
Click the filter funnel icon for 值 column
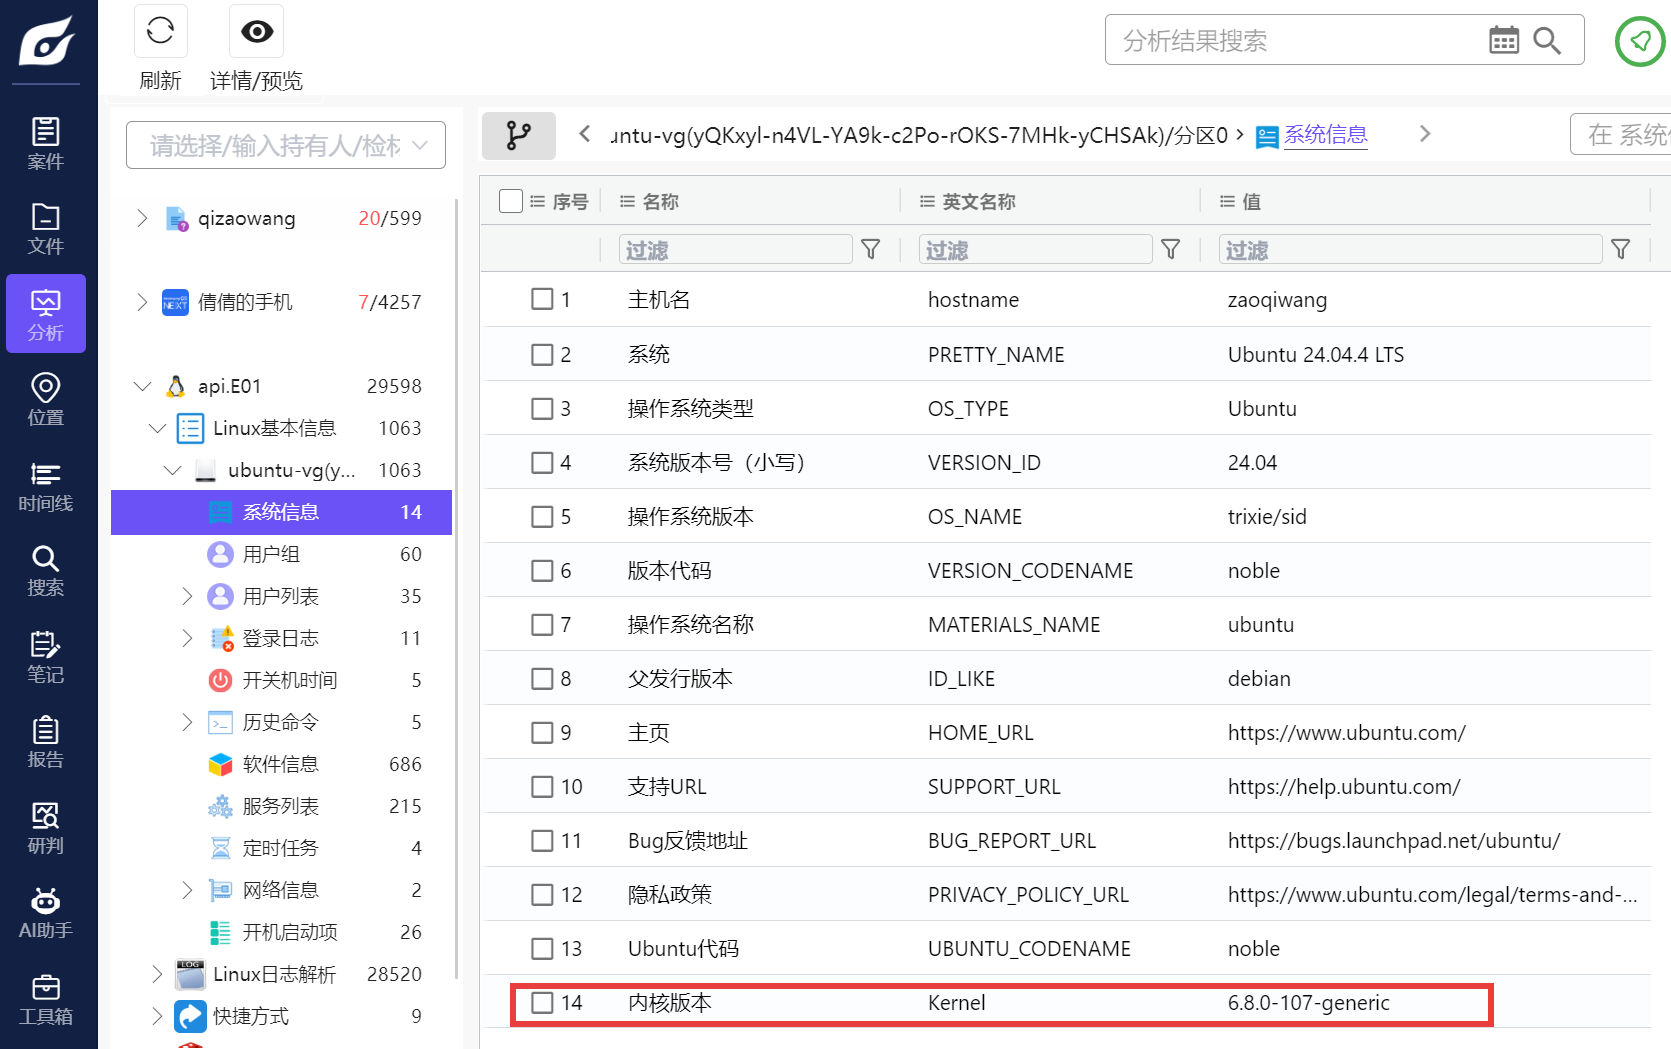1621,249
